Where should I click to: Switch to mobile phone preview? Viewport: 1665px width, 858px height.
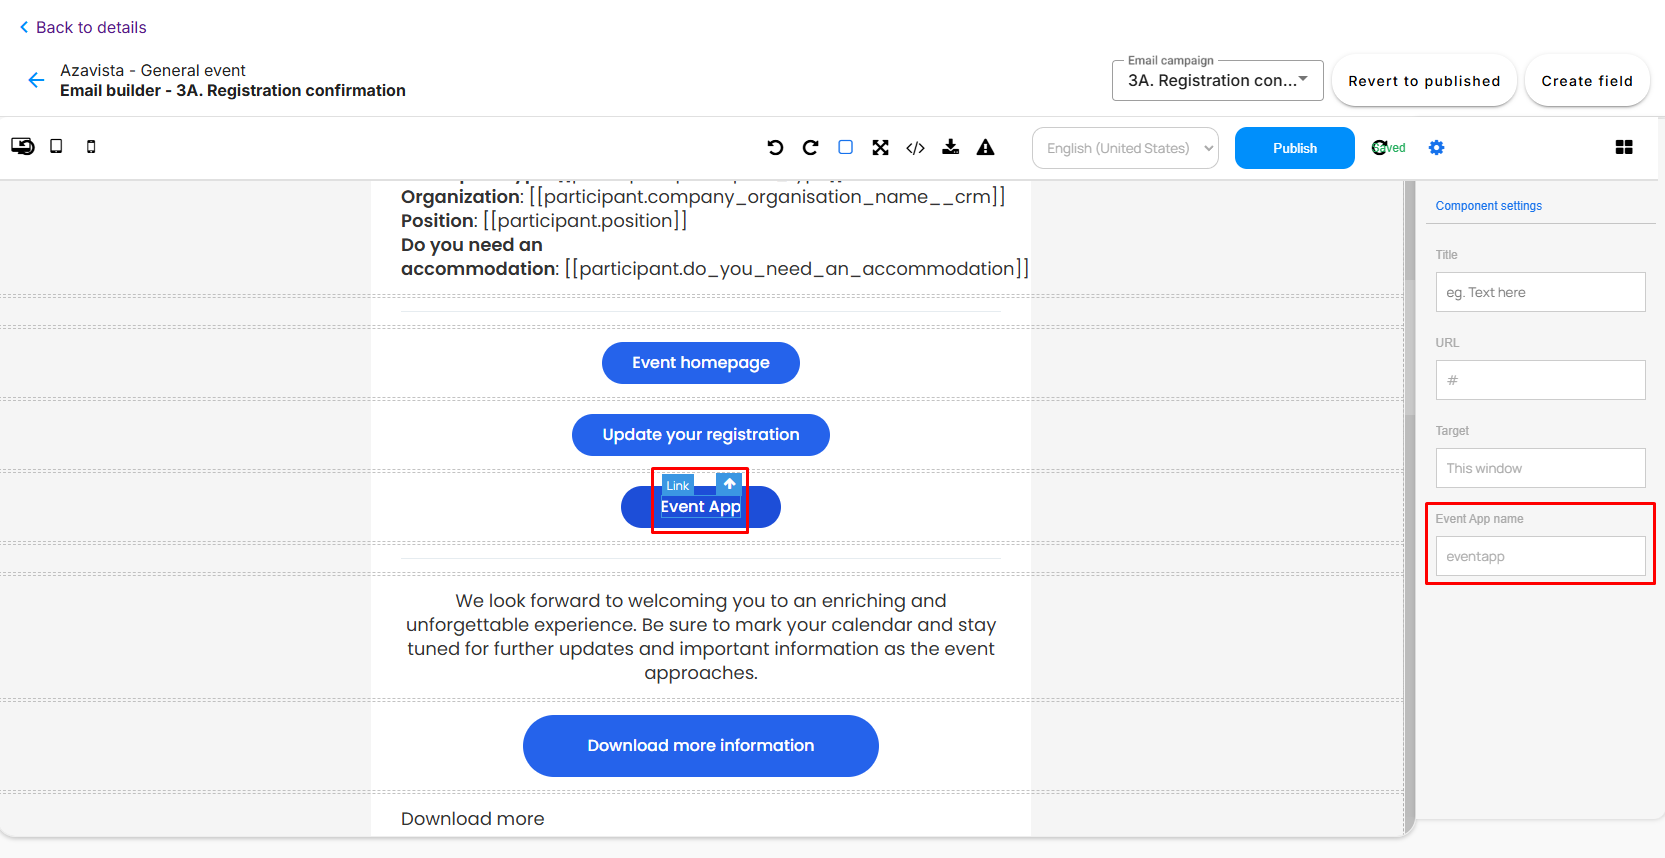pos(91,147)
